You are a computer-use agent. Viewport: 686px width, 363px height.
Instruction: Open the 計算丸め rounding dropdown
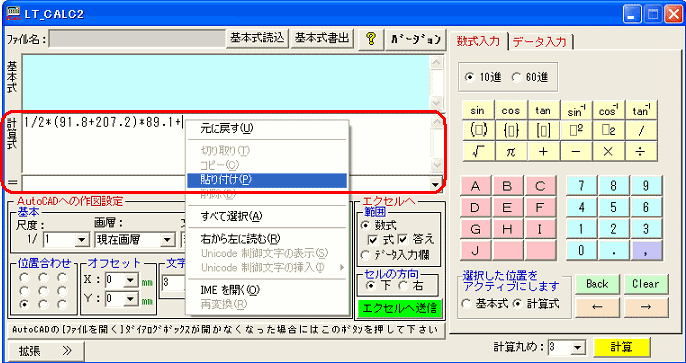[x=578, y=348]
